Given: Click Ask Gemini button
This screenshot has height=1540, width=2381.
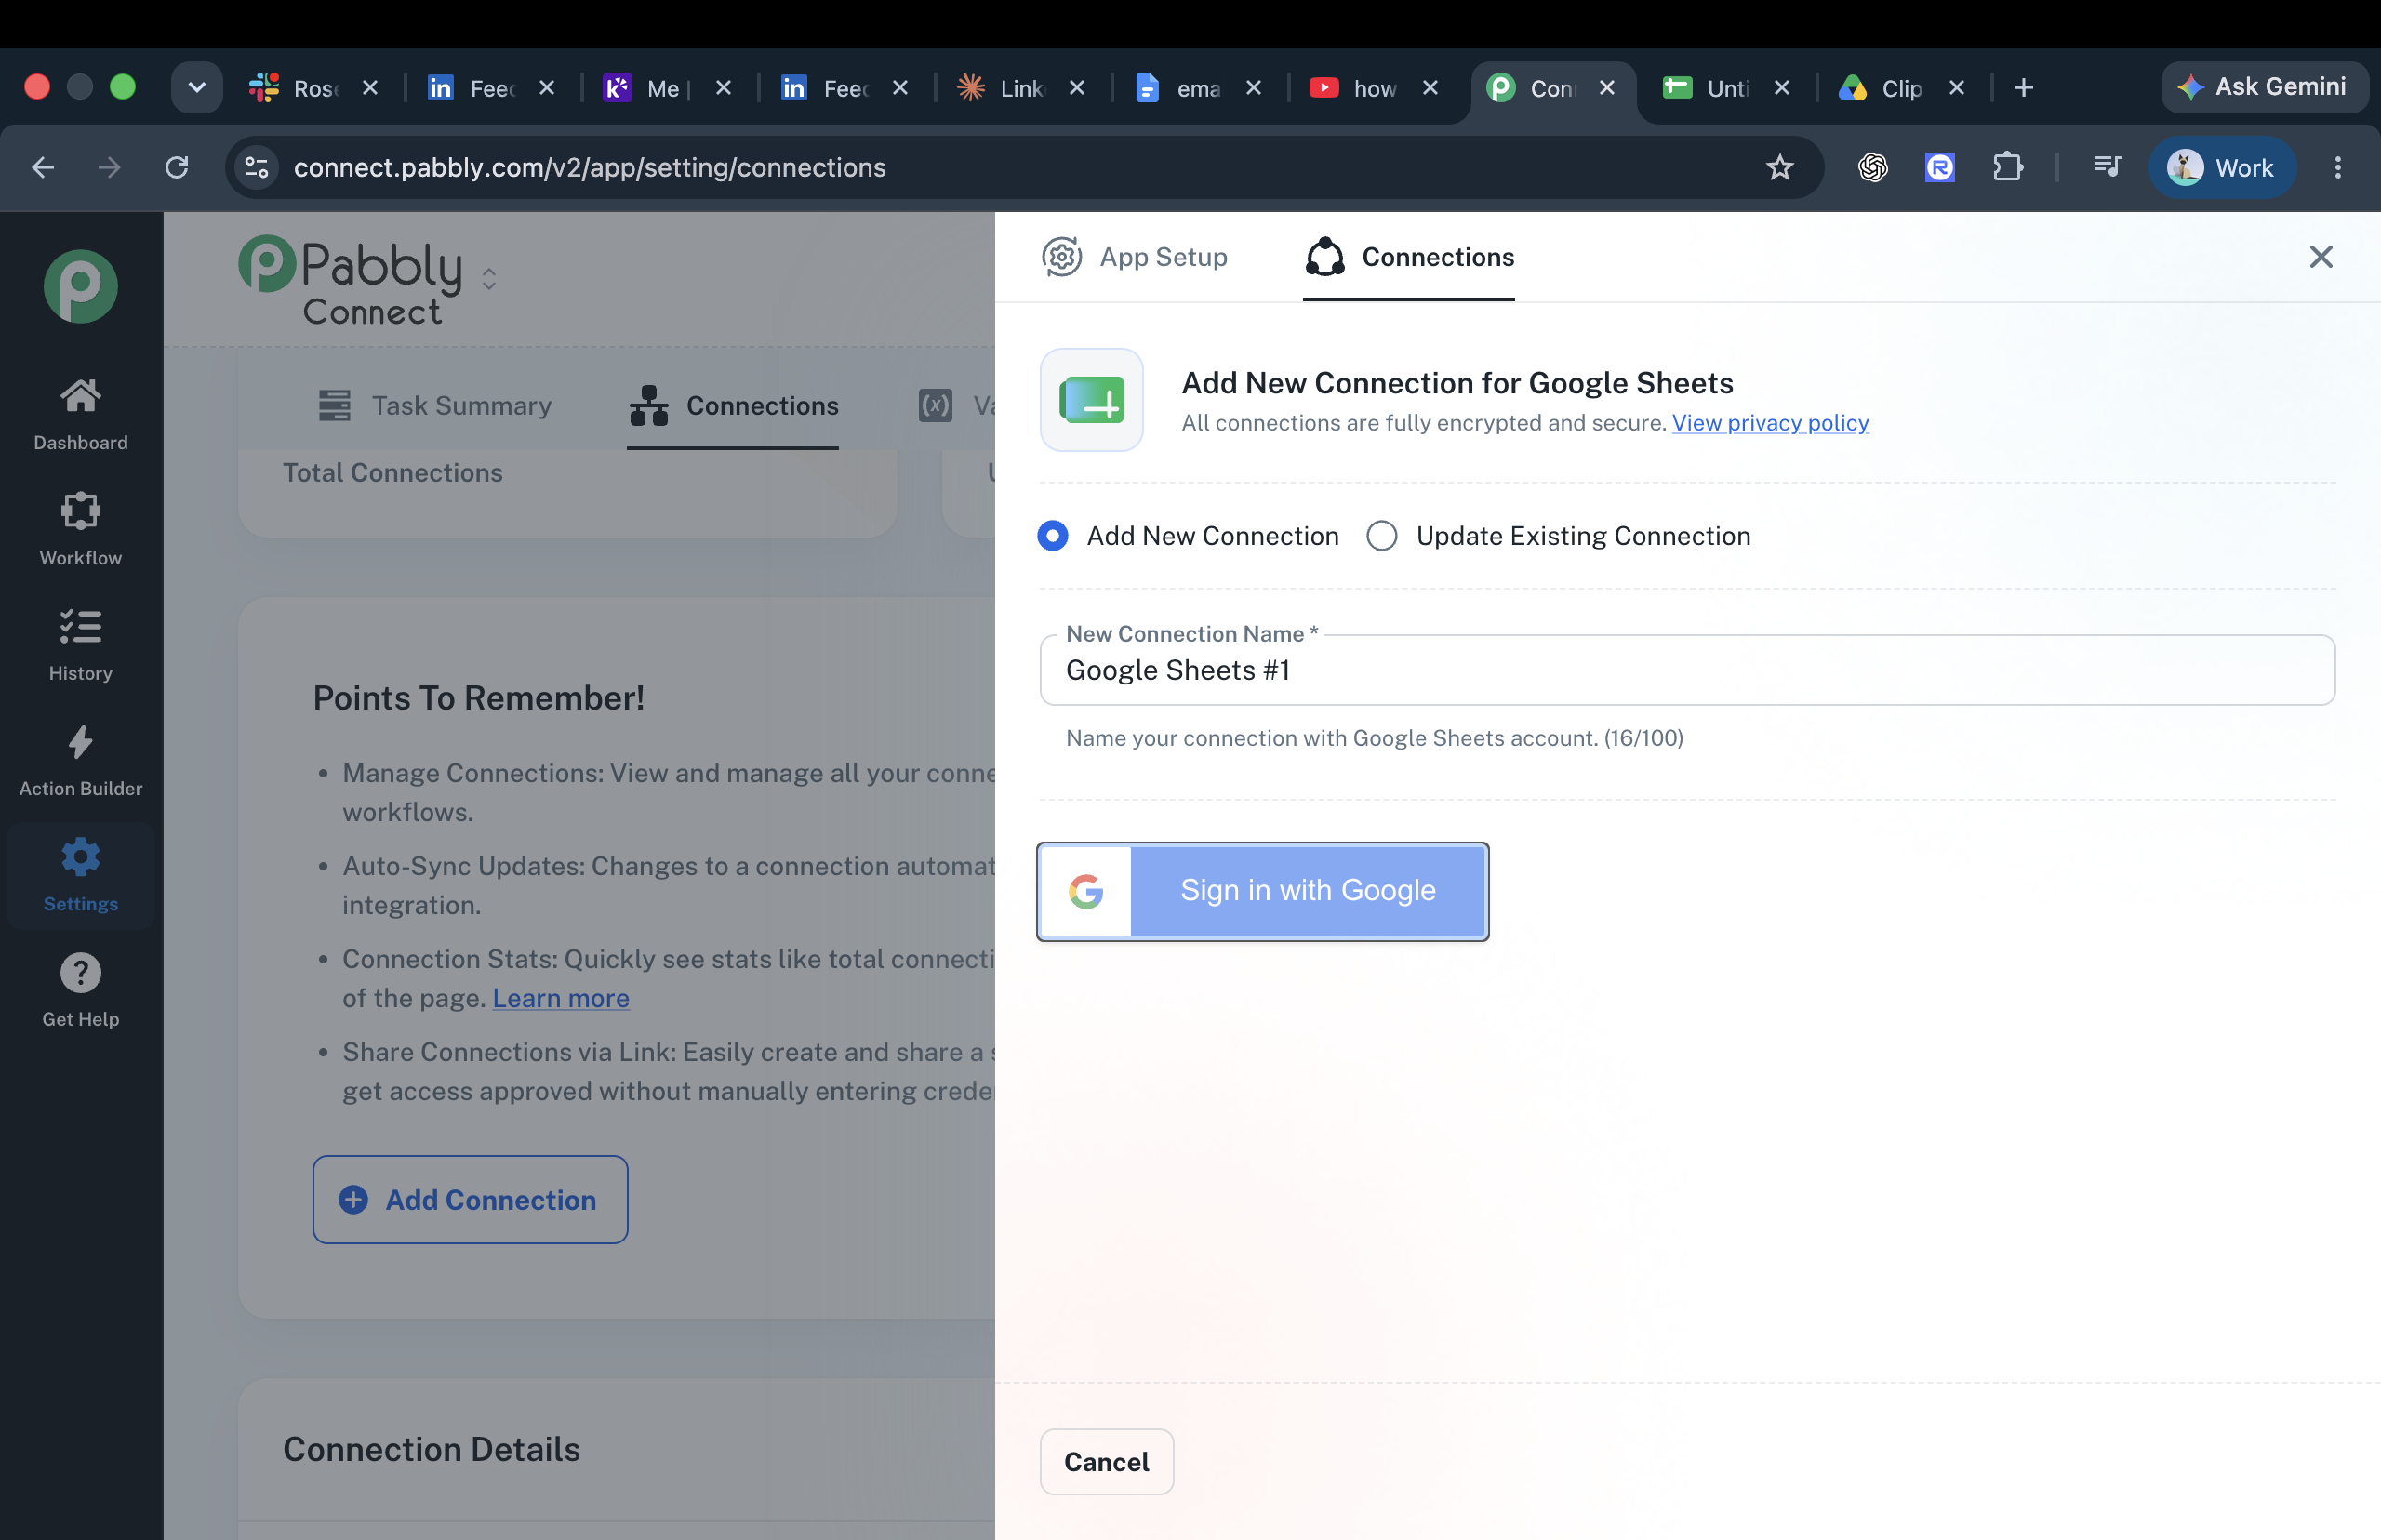Looking at the screenshot, I should click(x=2263, y=87).
